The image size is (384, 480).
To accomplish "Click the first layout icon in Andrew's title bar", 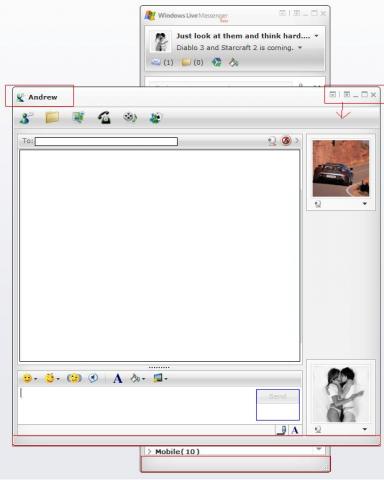I will pyautogui.click(x=332, y=94).
